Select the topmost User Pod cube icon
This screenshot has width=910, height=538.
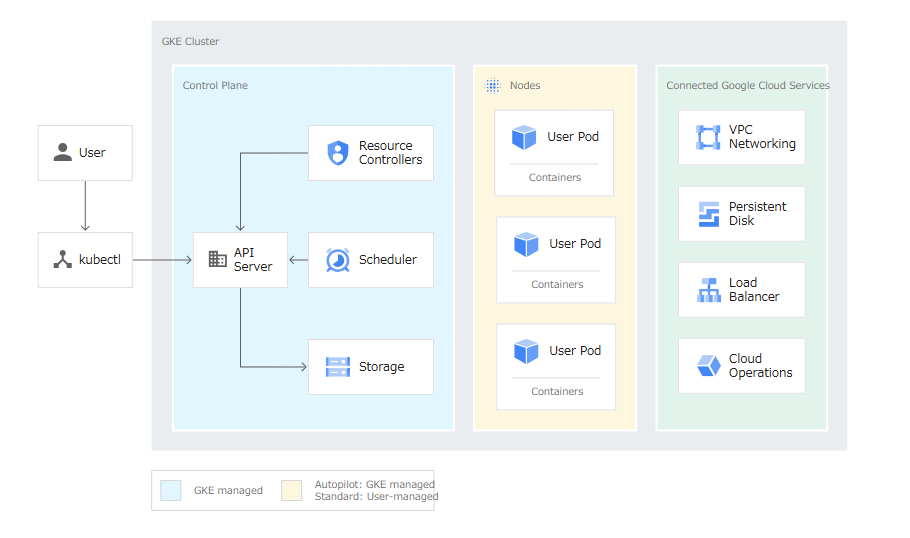tap(524, 137)
